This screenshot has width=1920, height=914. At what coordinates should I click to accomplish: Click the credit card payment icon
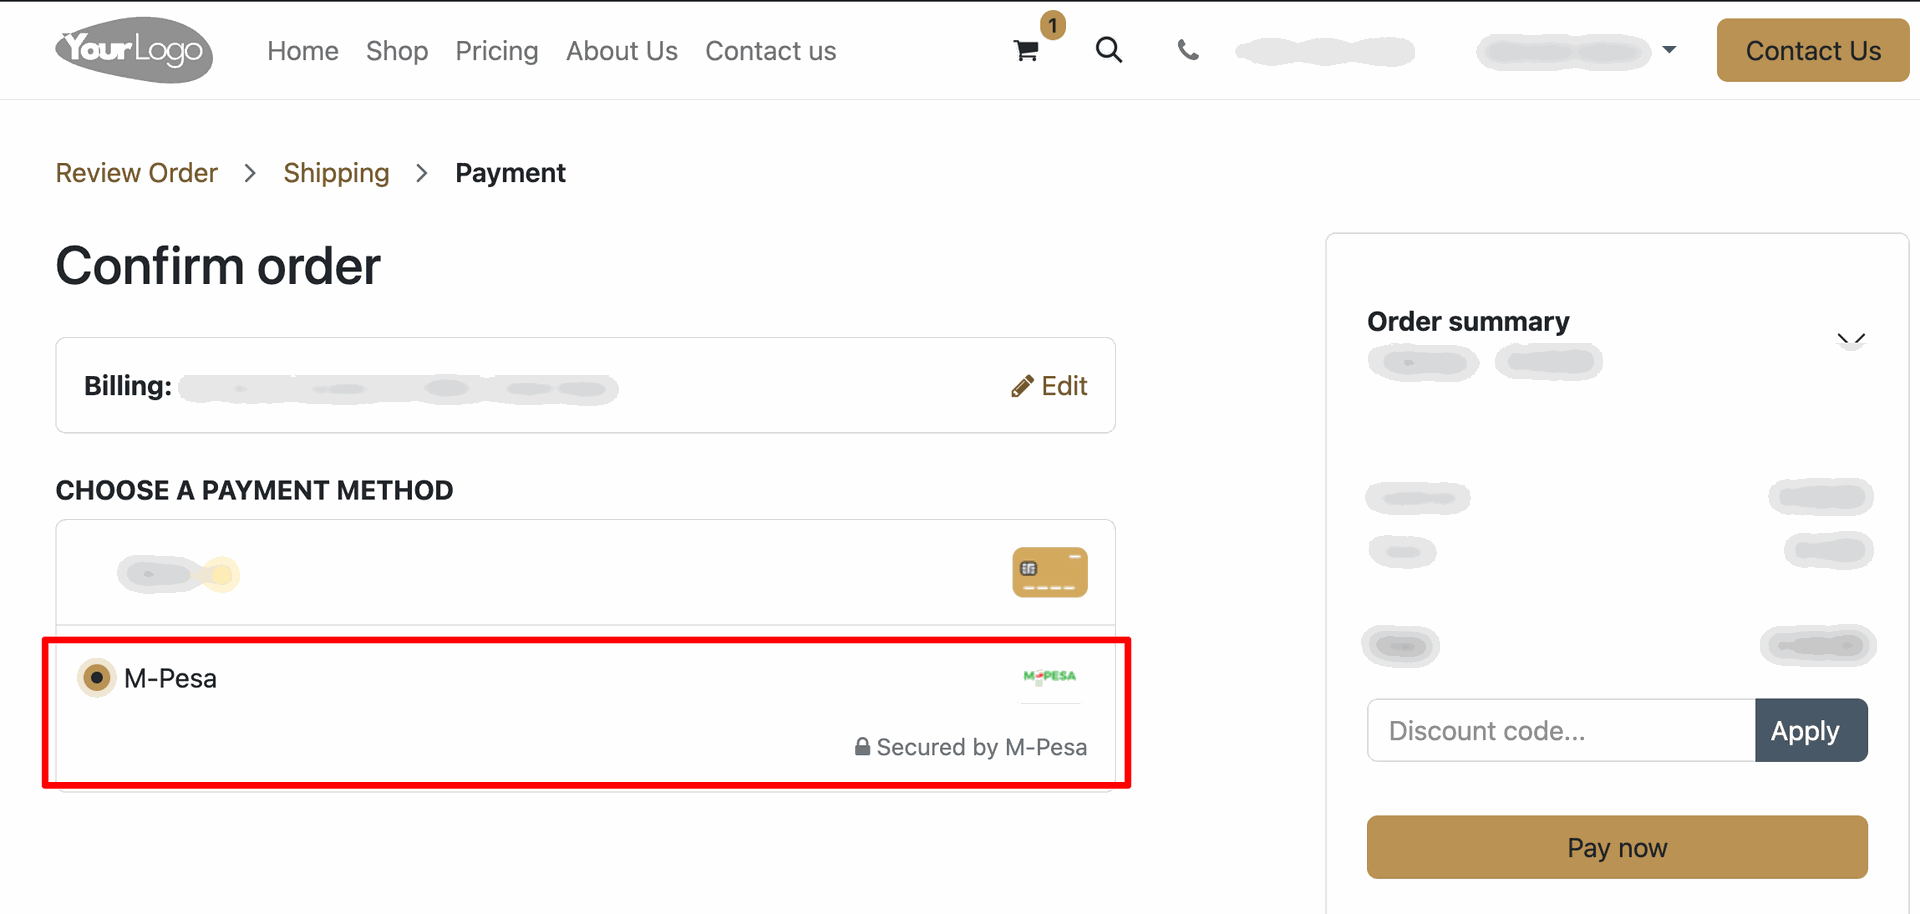[x=1049, y=572]
